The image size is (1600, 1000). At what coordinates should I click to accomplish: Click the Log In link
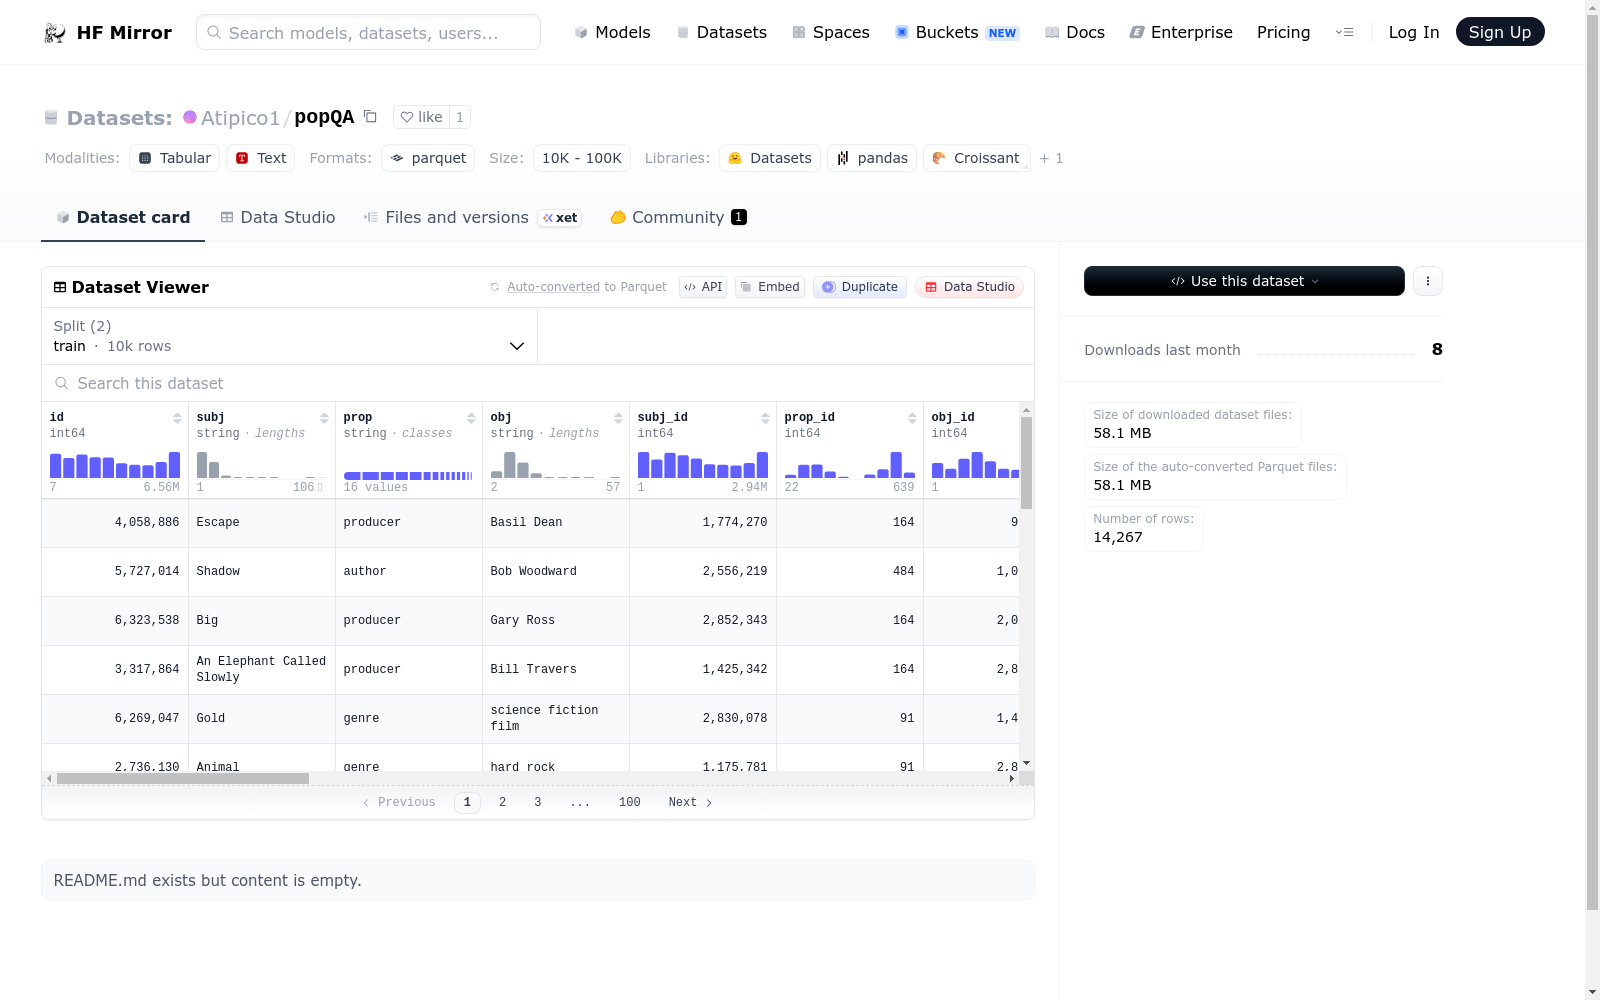[x=1414, y=32]
